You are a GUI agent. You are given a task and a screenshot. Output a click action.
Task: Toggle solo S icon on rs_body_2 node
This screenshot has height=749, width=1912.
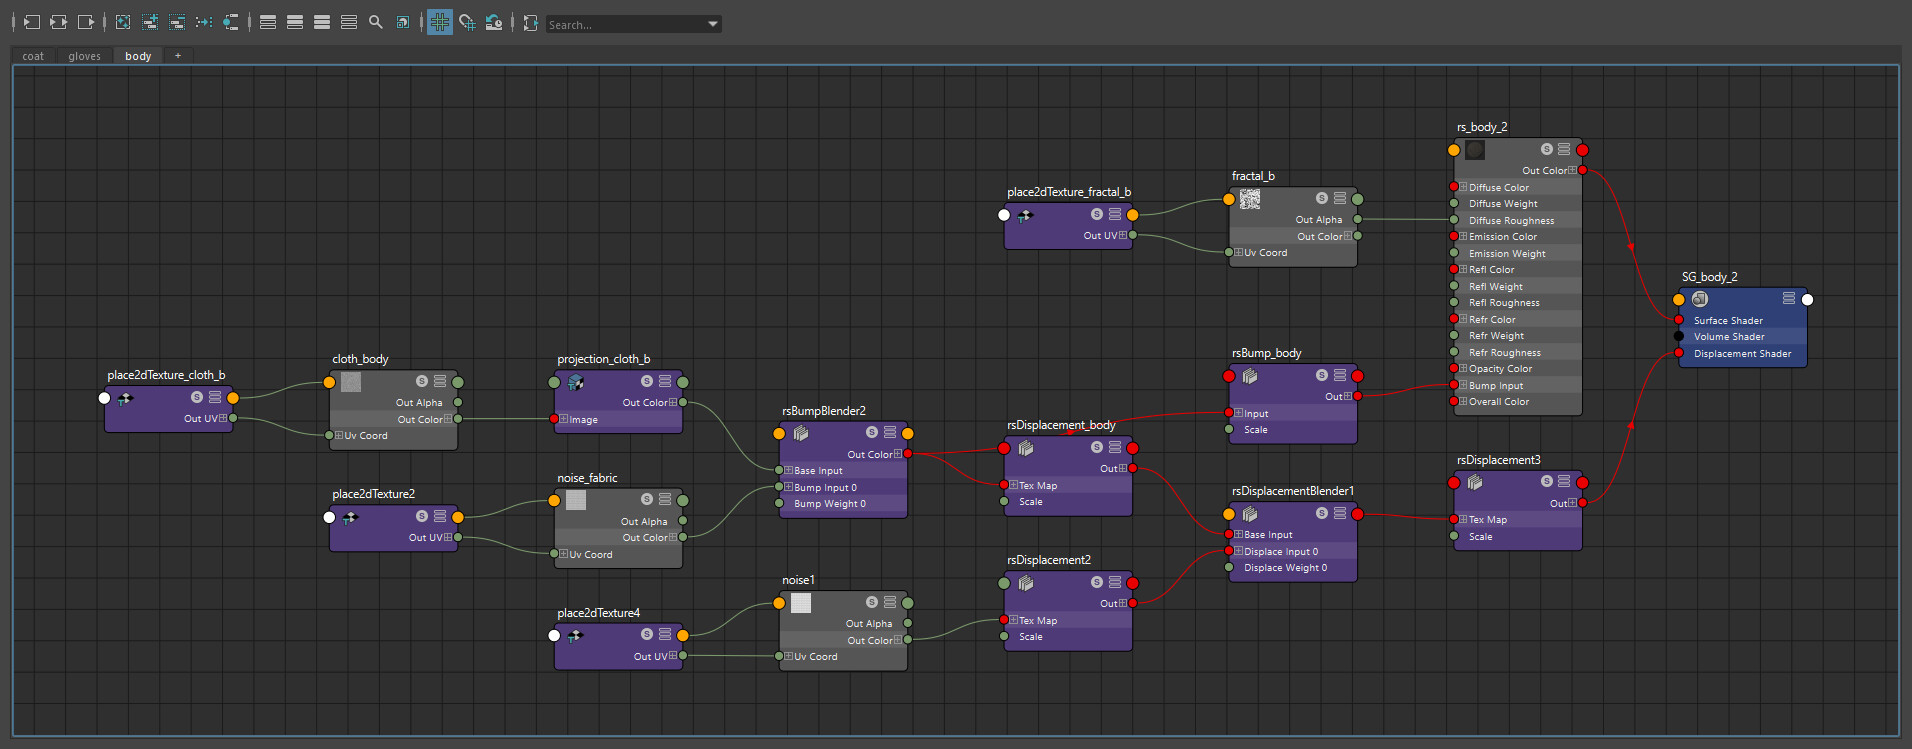[1547, 149]
